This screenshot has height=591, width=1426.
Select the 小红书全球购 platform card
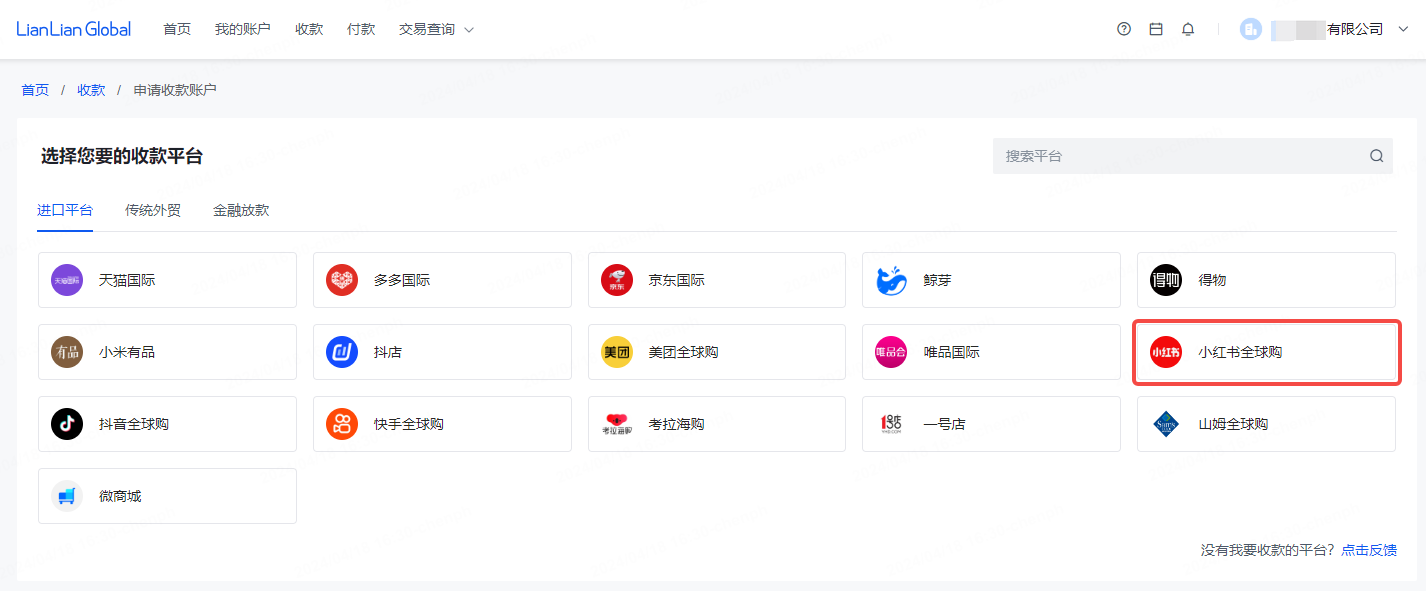click(x=1266, y=352)
